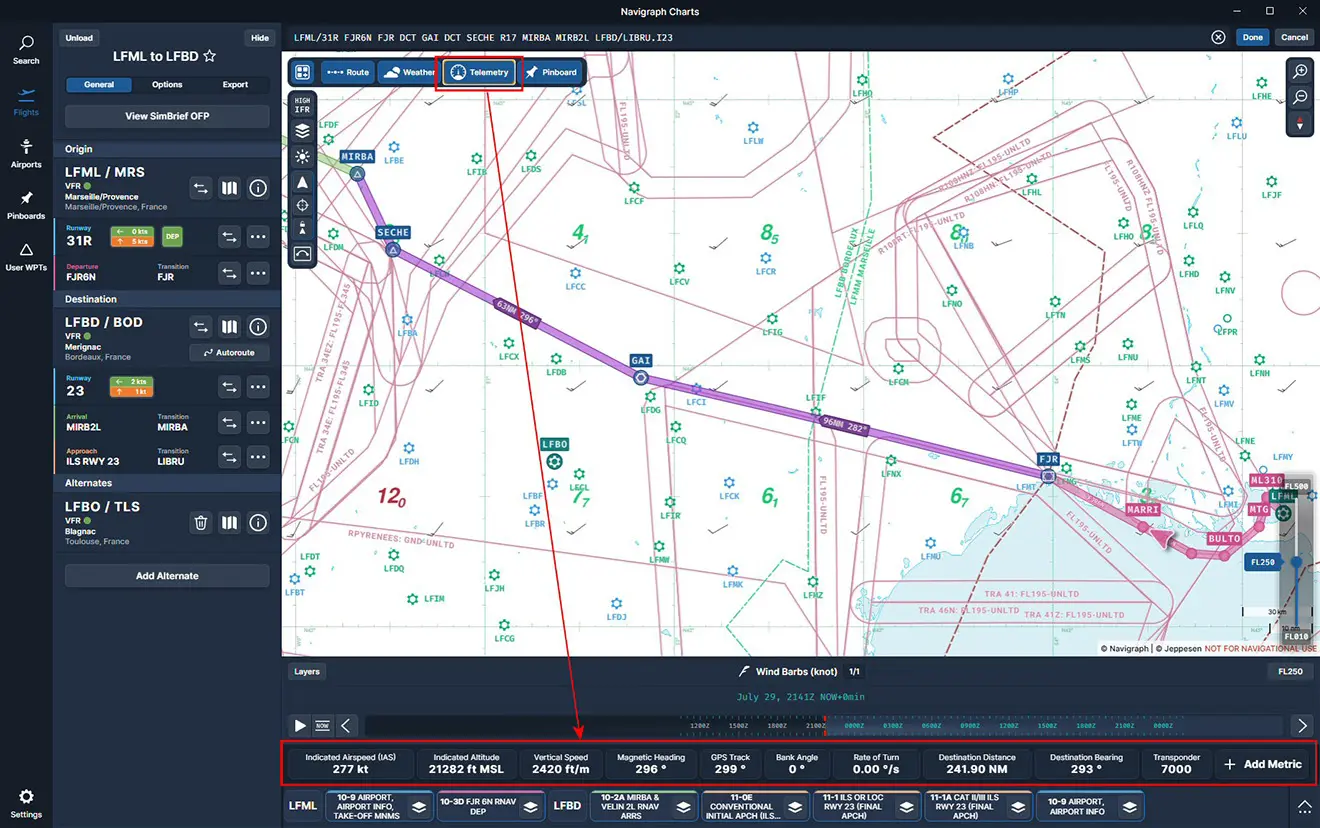The image size is (1320, 828).
Task: Show info for LFBO / TLS alternate
Action: [x=258, y=522]
